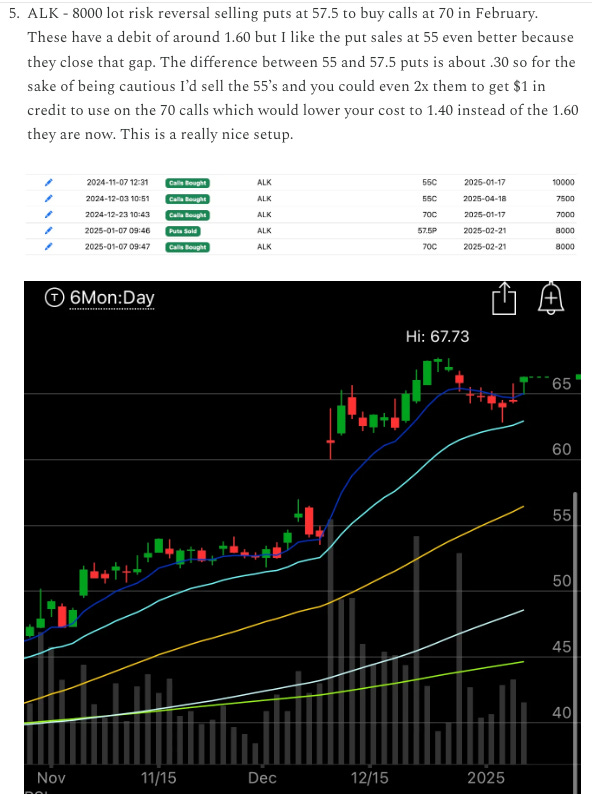Tap the add alert bell icon

point(551,298)
